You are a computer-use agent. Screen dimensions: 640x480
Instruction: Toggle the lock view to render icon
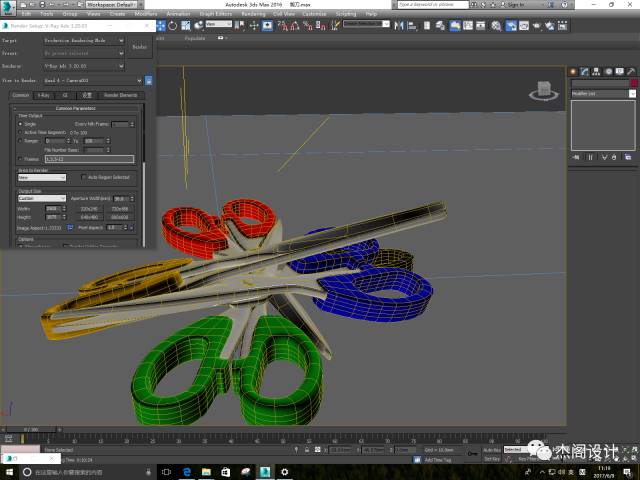click(149, 80)
